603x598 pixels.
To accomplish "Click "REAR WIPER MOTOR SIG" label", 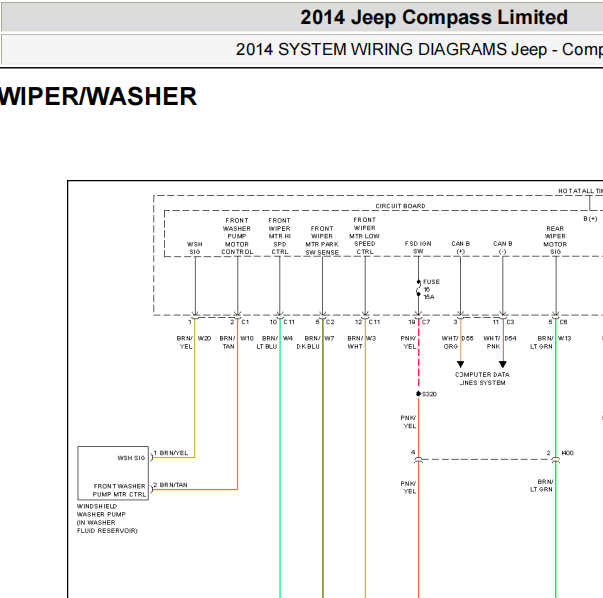I will click(555, 240).
